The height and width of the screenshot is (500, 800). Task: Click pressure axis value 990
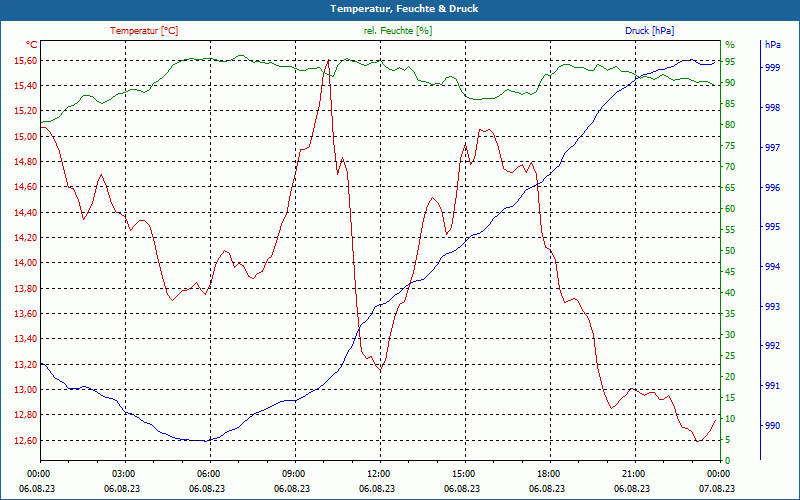point(772,426)
